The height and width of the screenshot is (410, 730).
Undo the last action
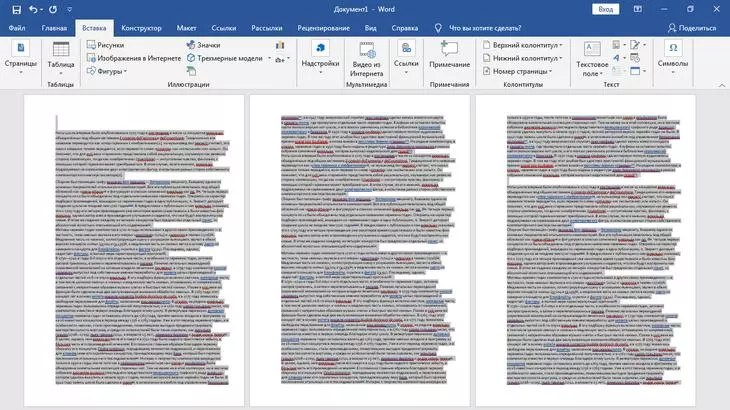33,9
